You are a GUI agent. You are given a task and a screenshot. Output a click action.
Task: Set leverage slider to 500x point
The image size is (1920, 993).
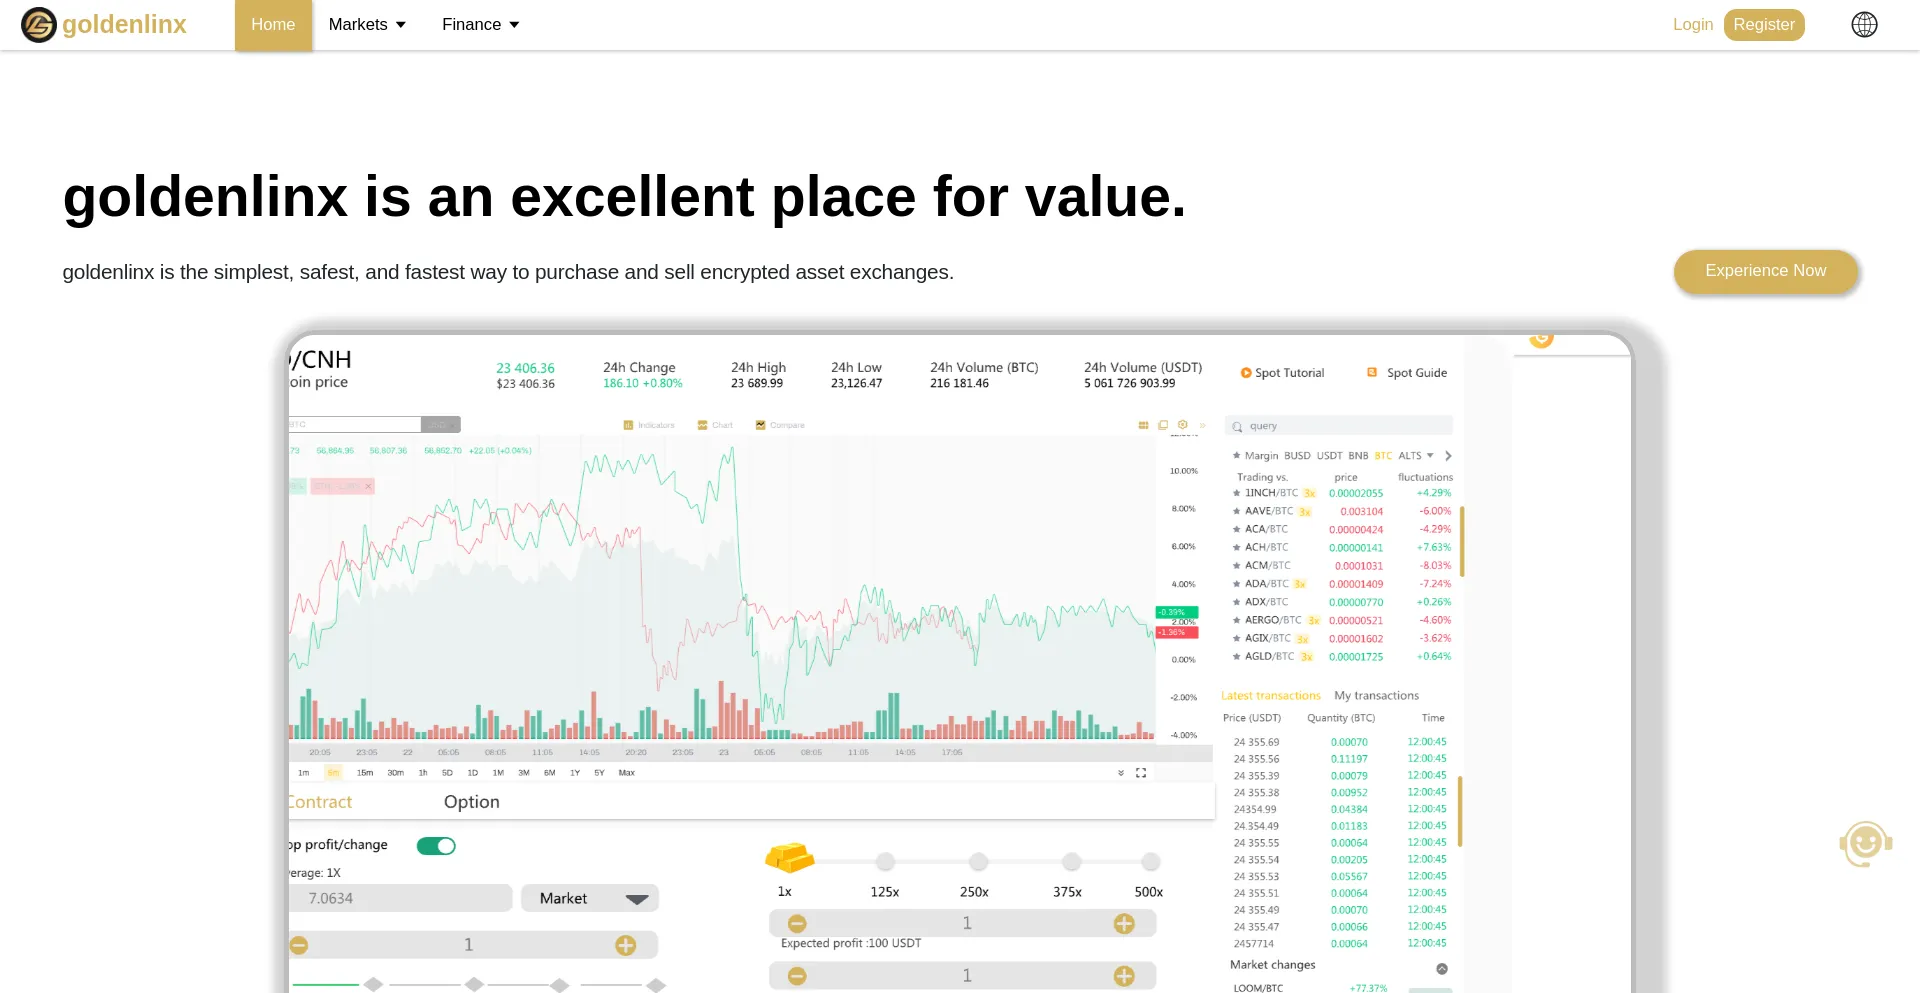(x=1151, y=861)
